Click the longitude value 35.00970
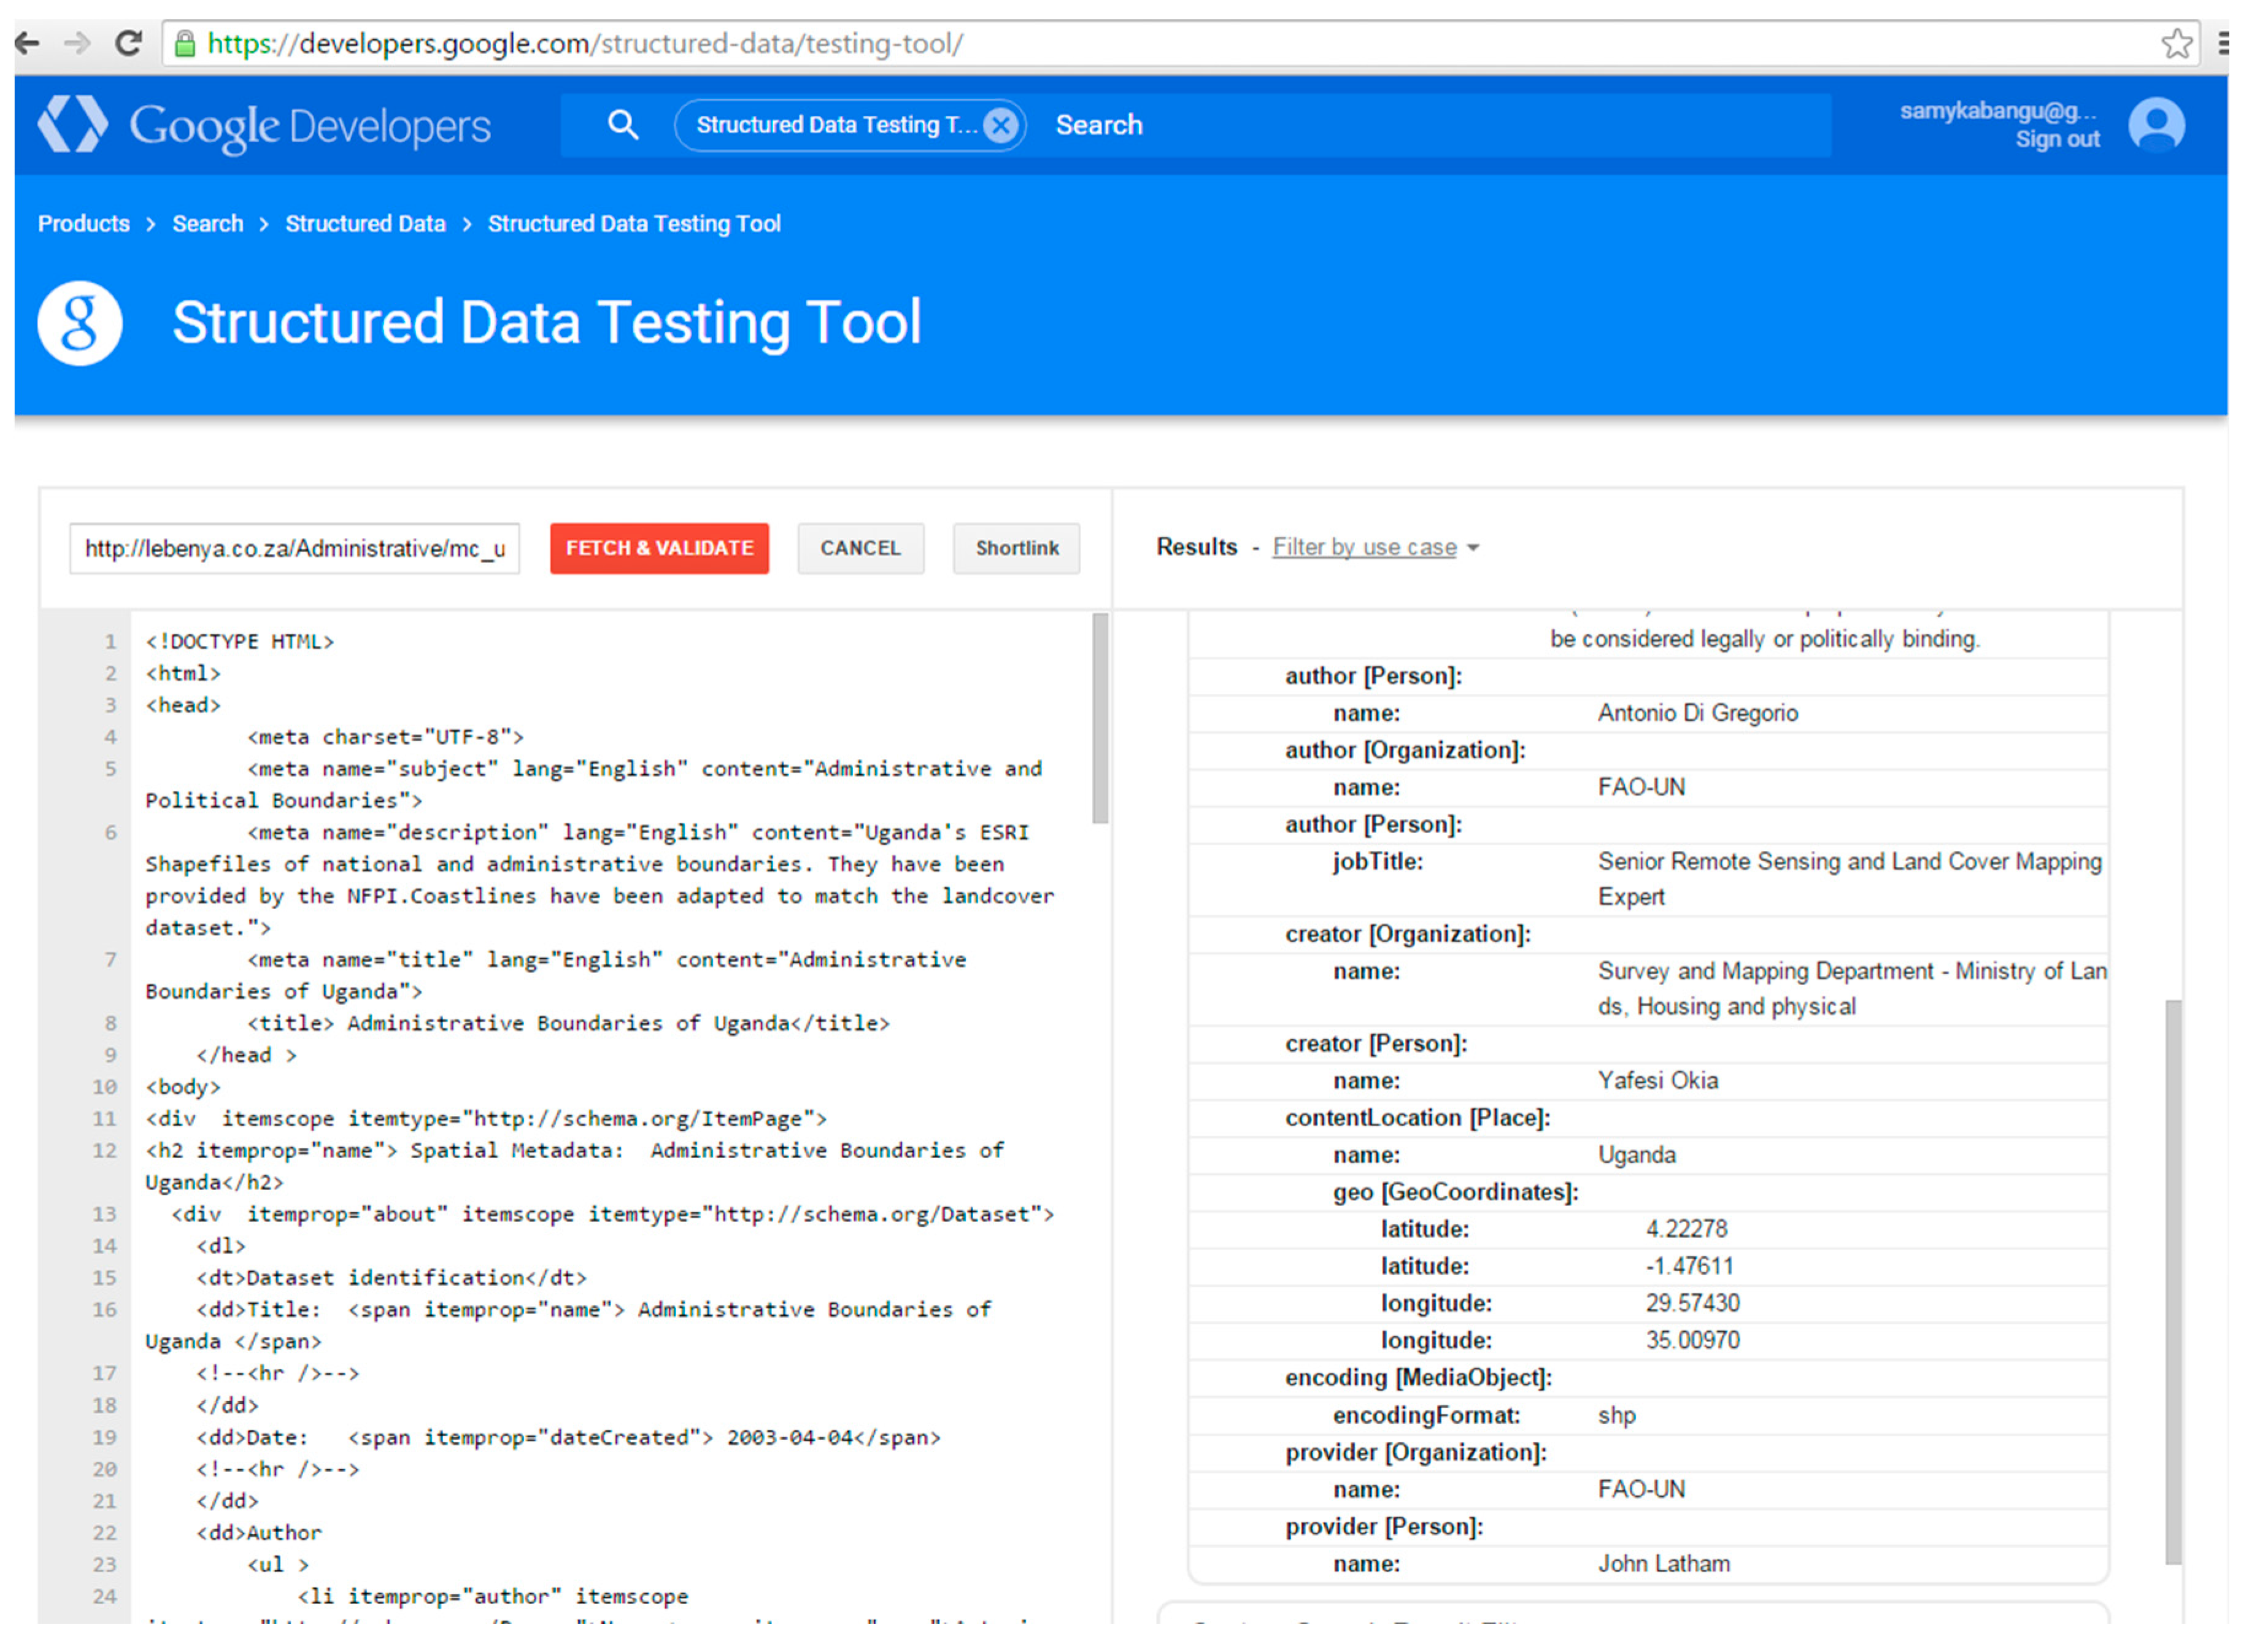 (x=1693, y=1340)
